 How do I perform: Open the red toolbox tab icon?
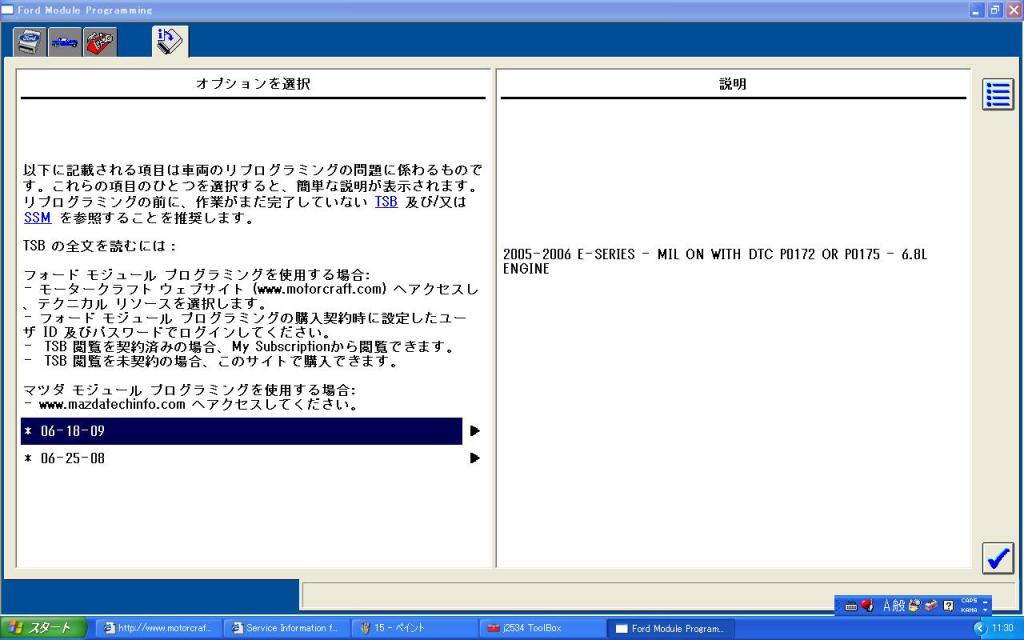tap(100, 42)
